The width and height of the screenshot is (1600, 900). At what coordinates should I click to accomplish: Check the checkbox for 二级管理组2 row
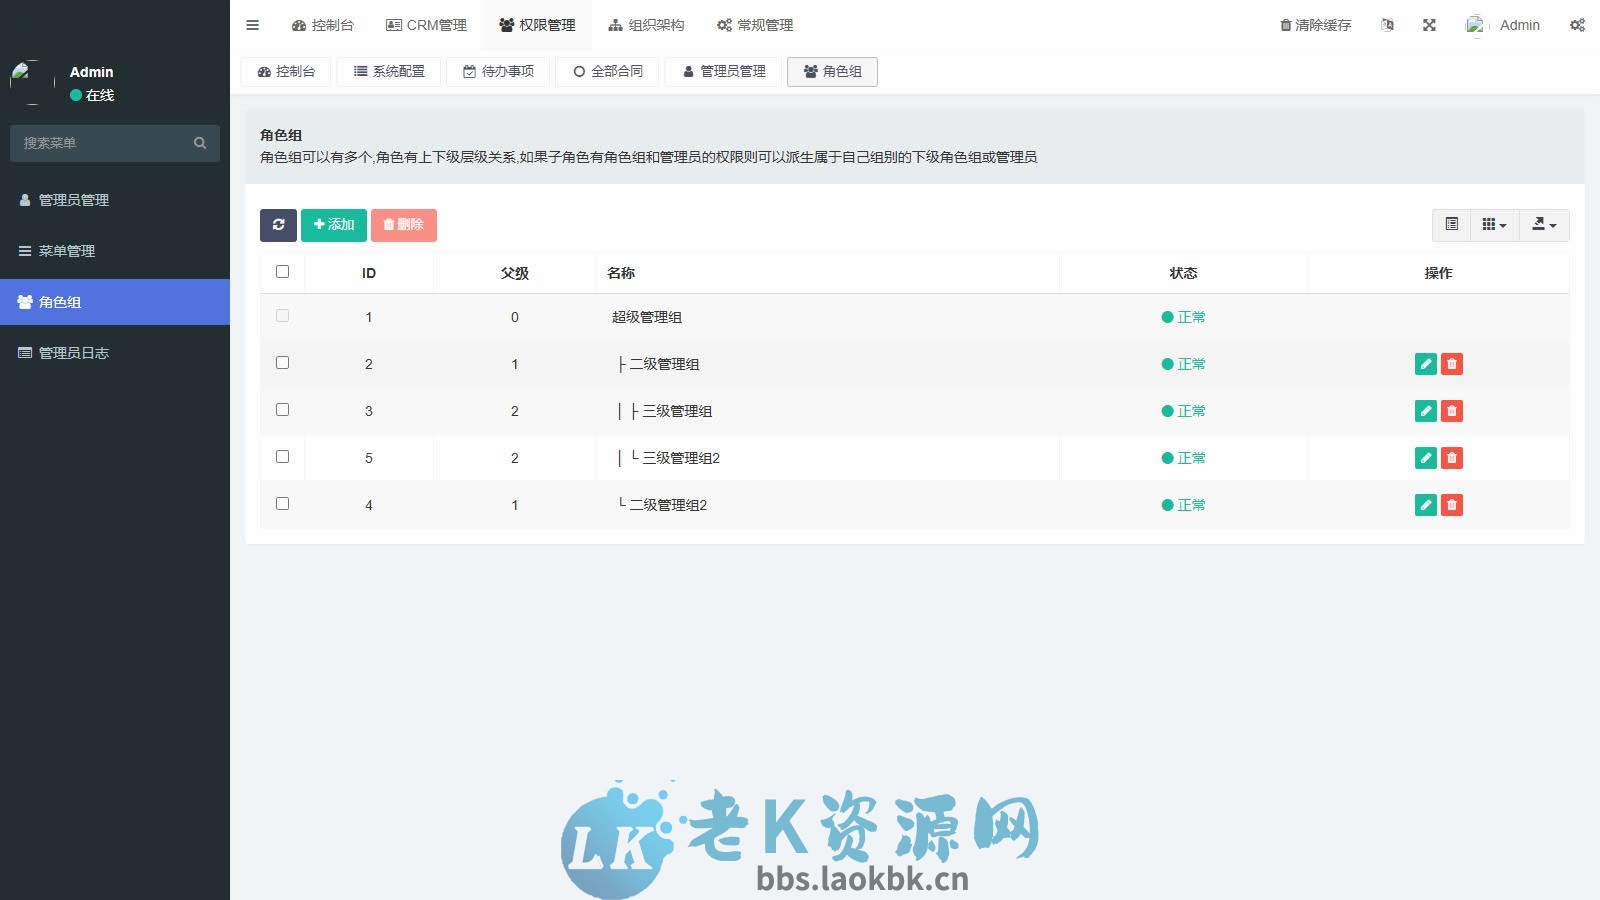tap(282, 504)
